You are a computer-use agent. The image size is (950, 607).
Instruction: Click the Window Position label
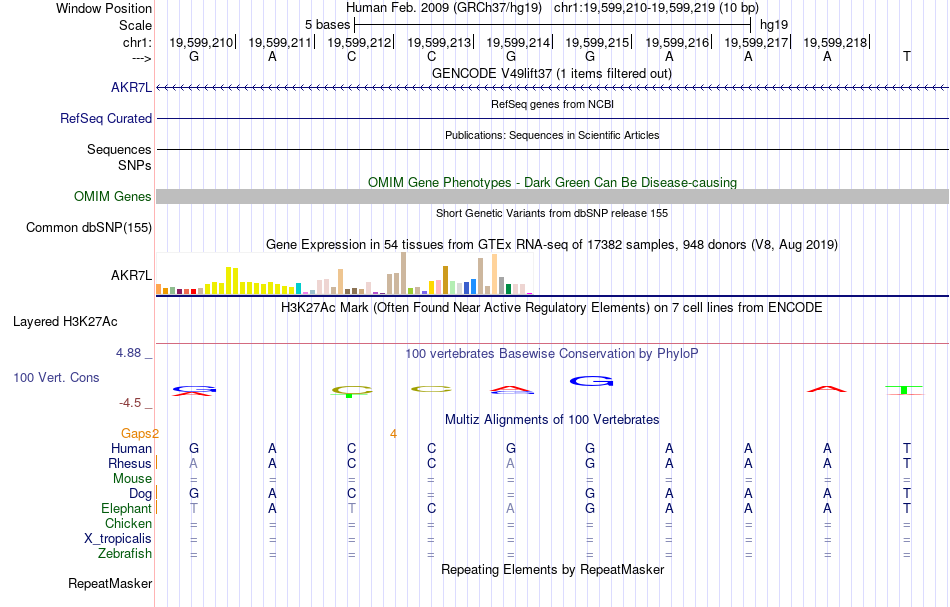click(104, 8)
